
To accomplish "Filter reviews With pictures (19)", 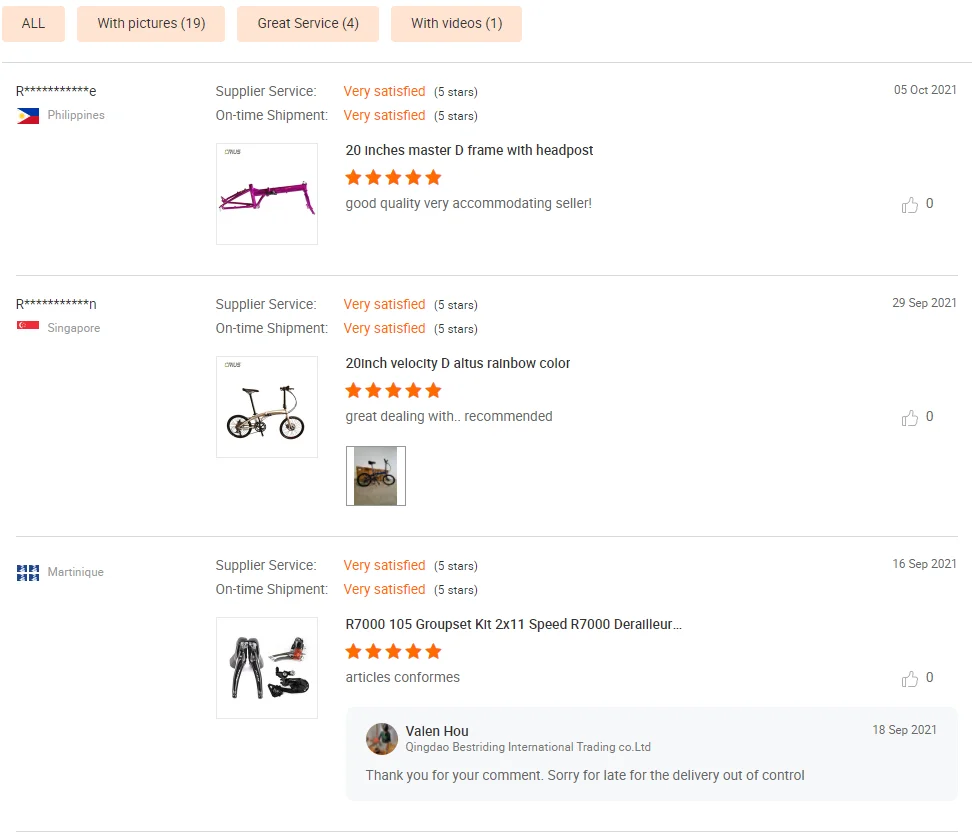I will click(151, 24).
